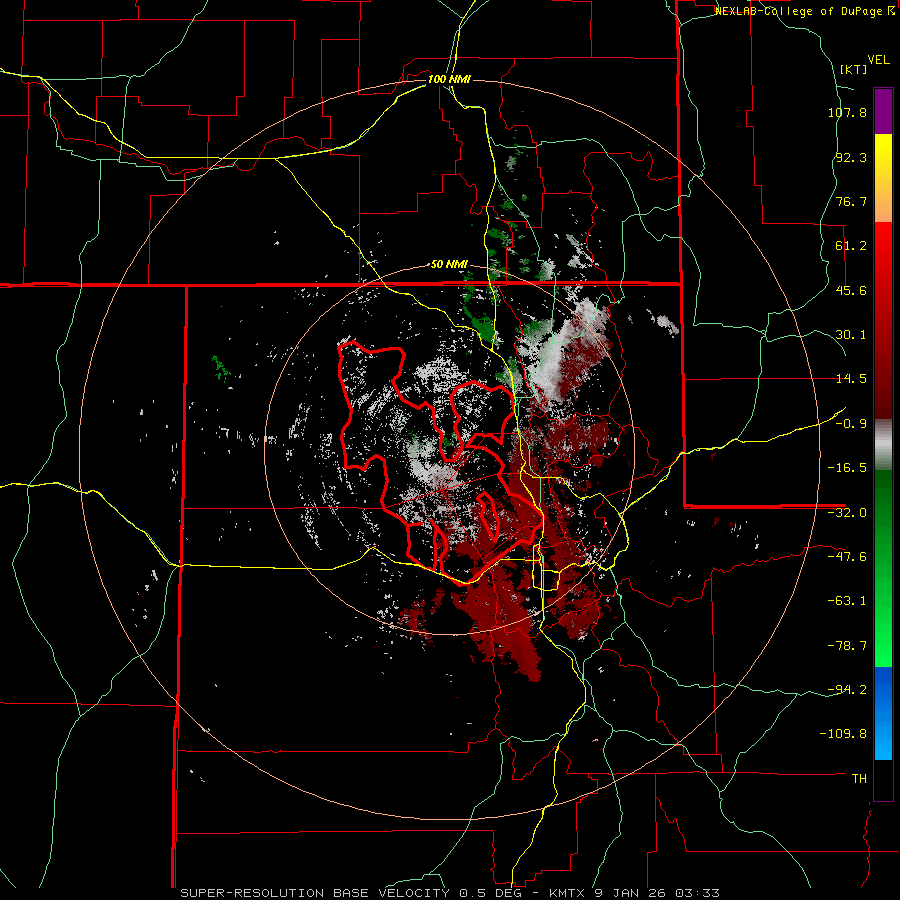Click the 61.2 legend value
The height and width of the screenshot is (900, 900).
point(851,246)
